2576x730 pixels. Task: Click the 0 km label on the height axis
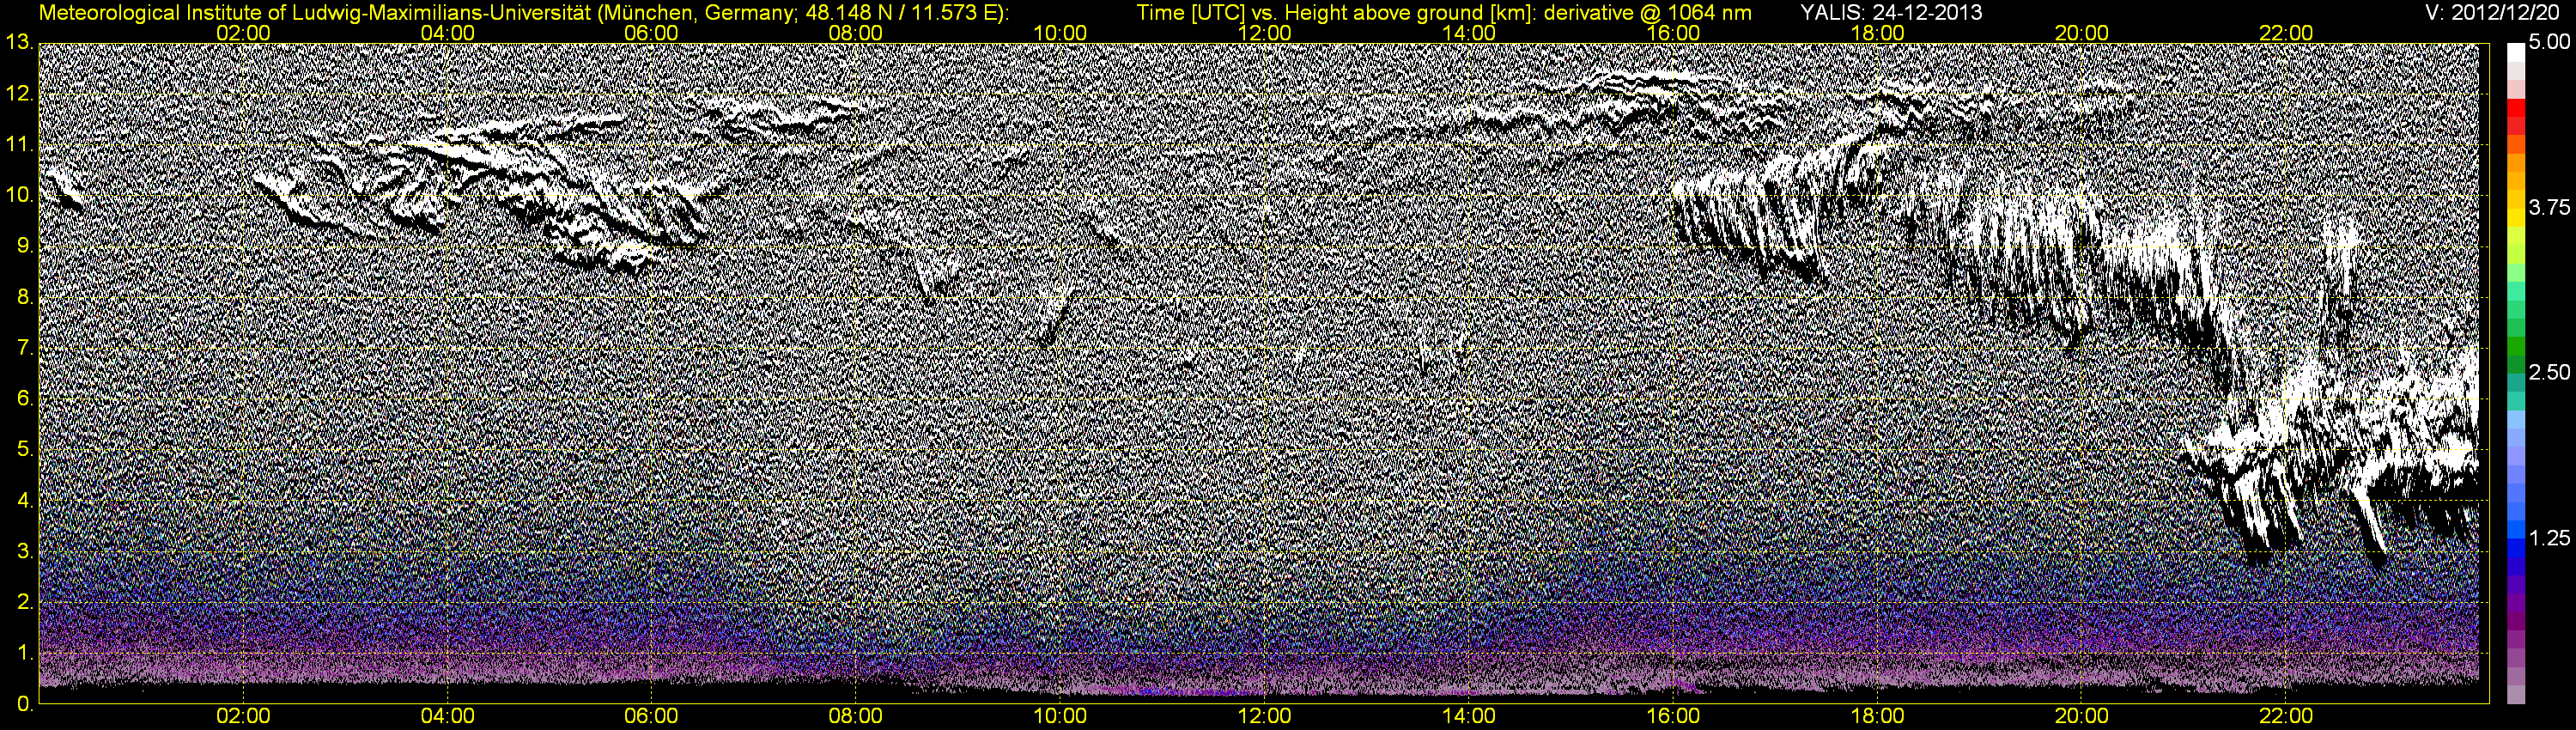pos(25,705)
